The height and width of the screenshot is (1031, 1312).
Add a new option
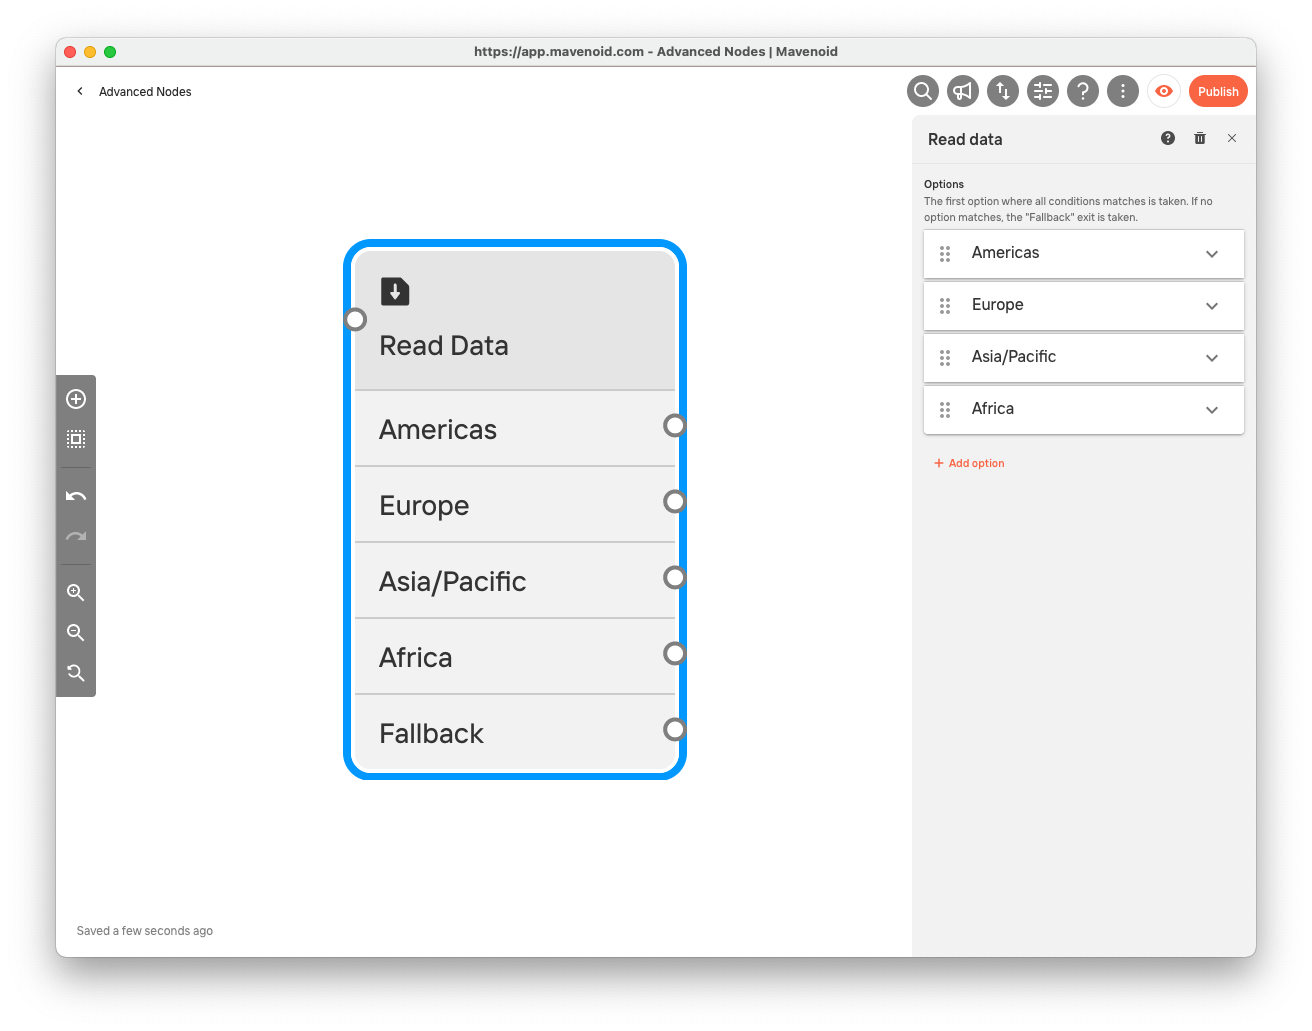[x=969, y=463]
